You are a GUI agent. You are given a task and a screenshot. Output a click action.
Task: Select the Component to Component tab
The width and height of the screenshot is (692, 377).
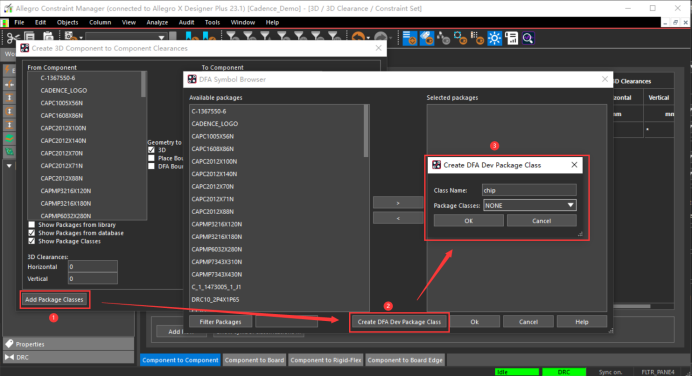tap(181, 360)
